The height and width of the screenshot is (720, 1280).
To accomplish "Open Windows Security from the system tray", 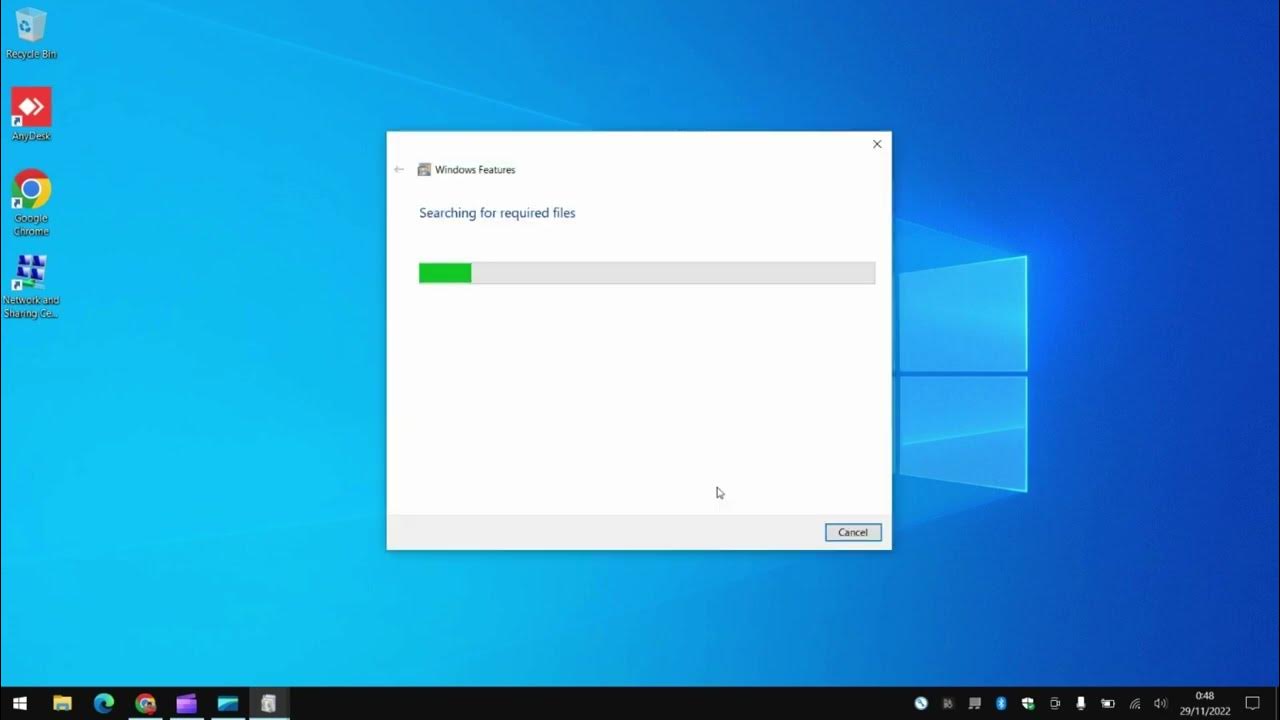I will [x=1028, y=703].
